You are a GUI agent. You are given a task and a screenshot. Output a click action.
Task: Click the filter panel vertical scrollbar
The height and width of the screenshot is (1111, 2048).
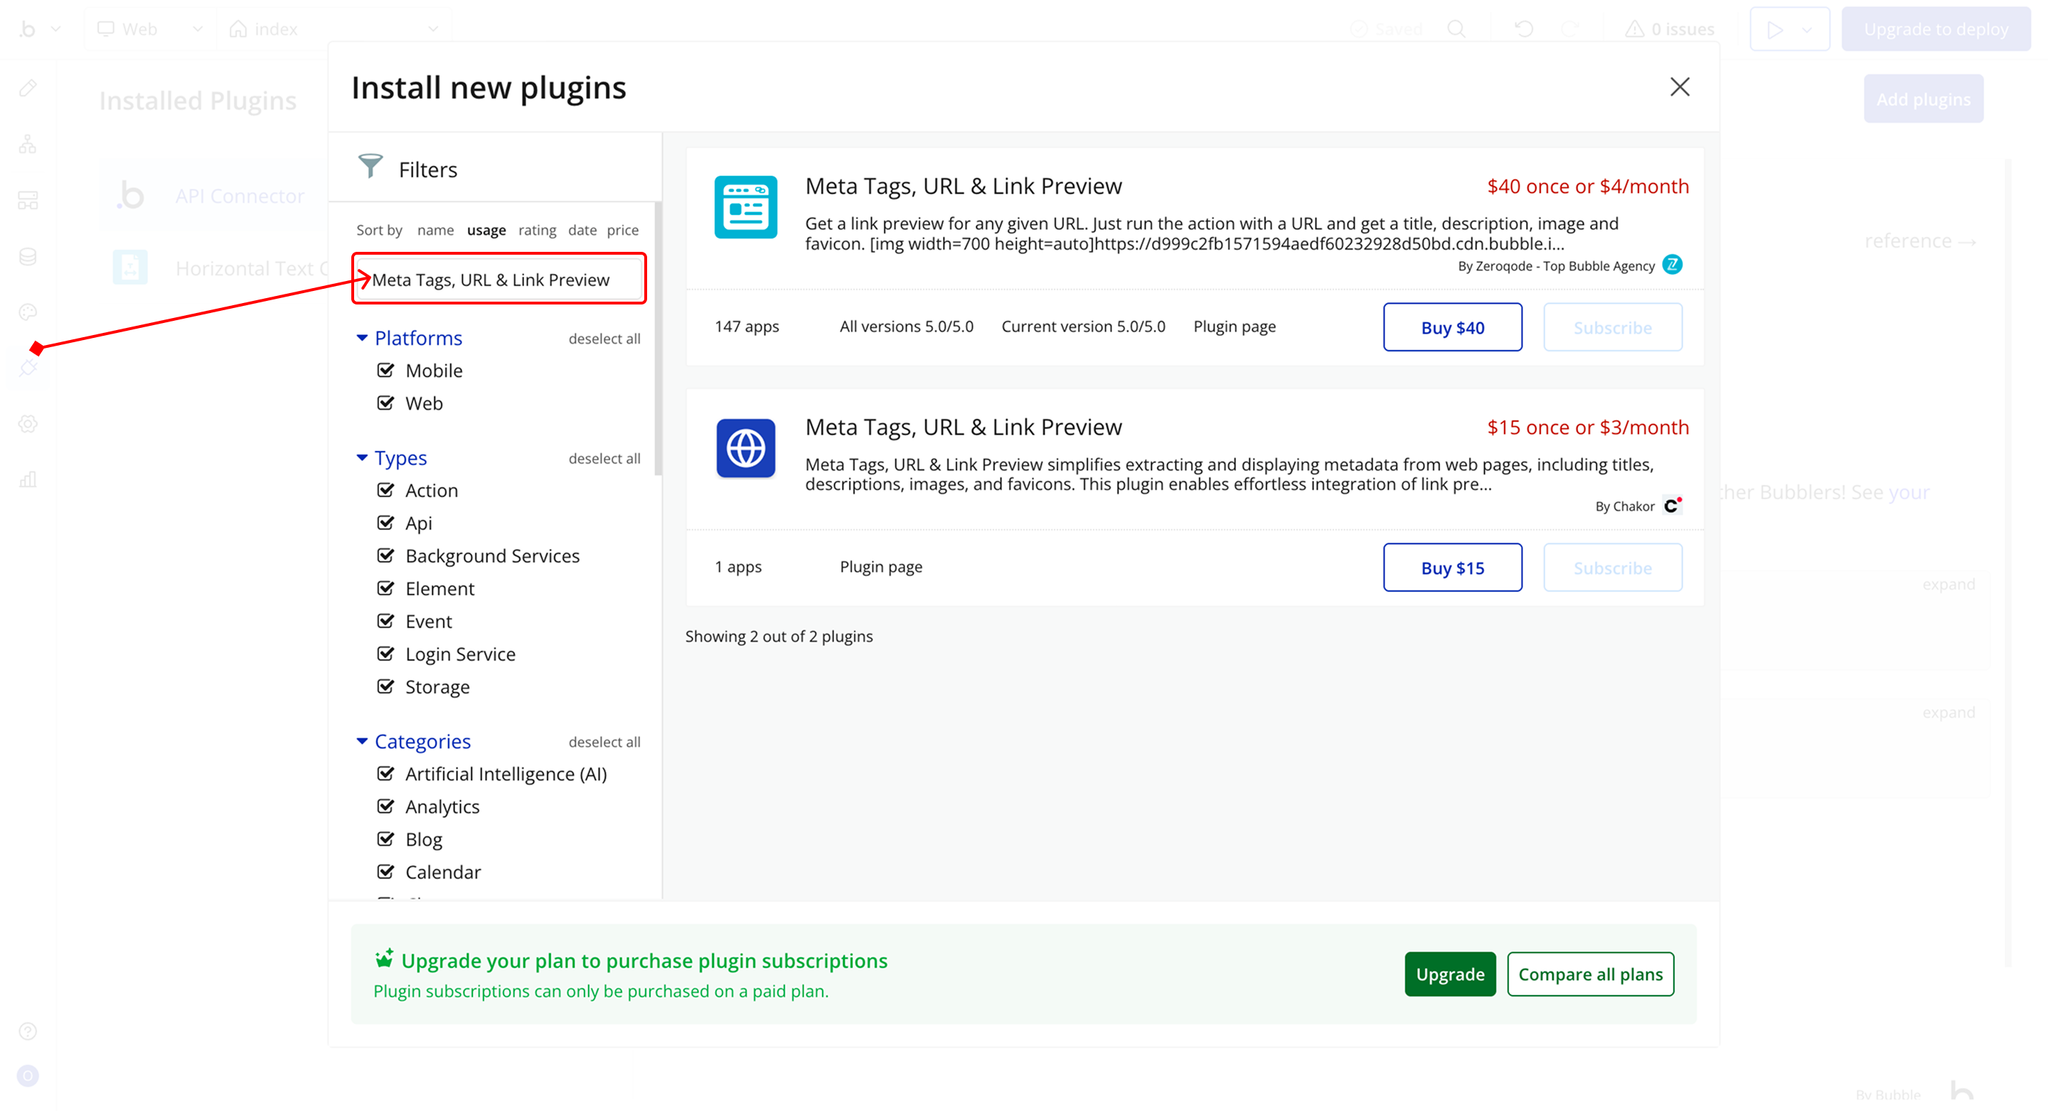point(657,340)
